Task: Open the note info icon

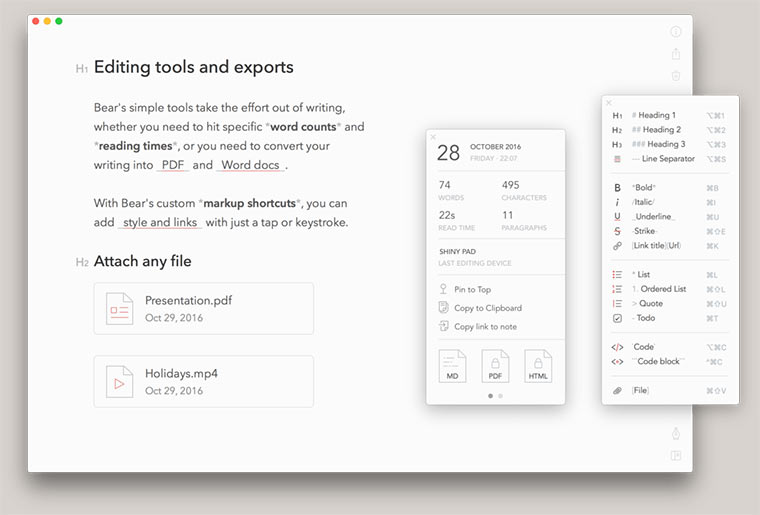Action: pos(676,32)
